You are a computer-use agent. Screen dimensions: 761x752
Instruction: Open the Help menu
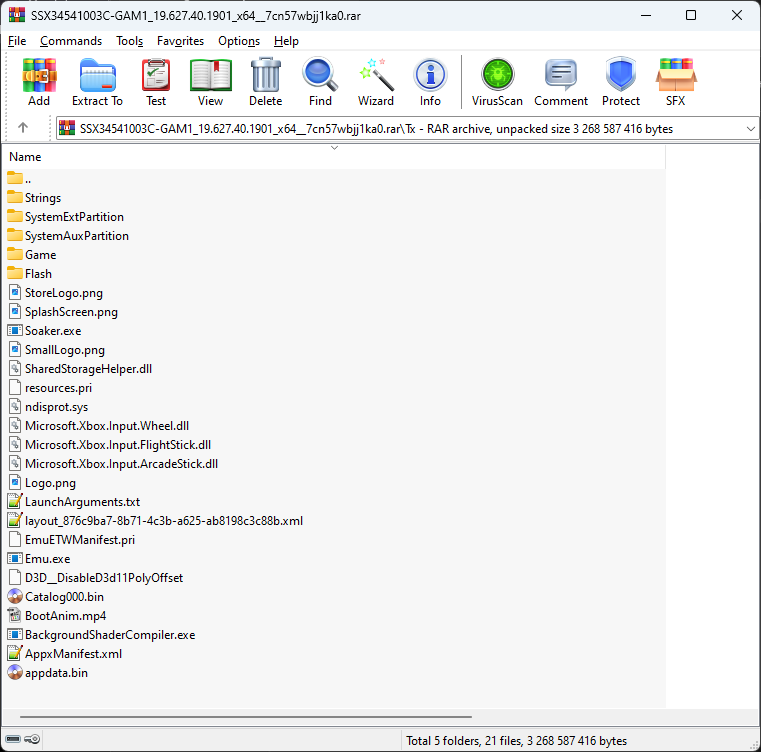click(x=286, y=41)
